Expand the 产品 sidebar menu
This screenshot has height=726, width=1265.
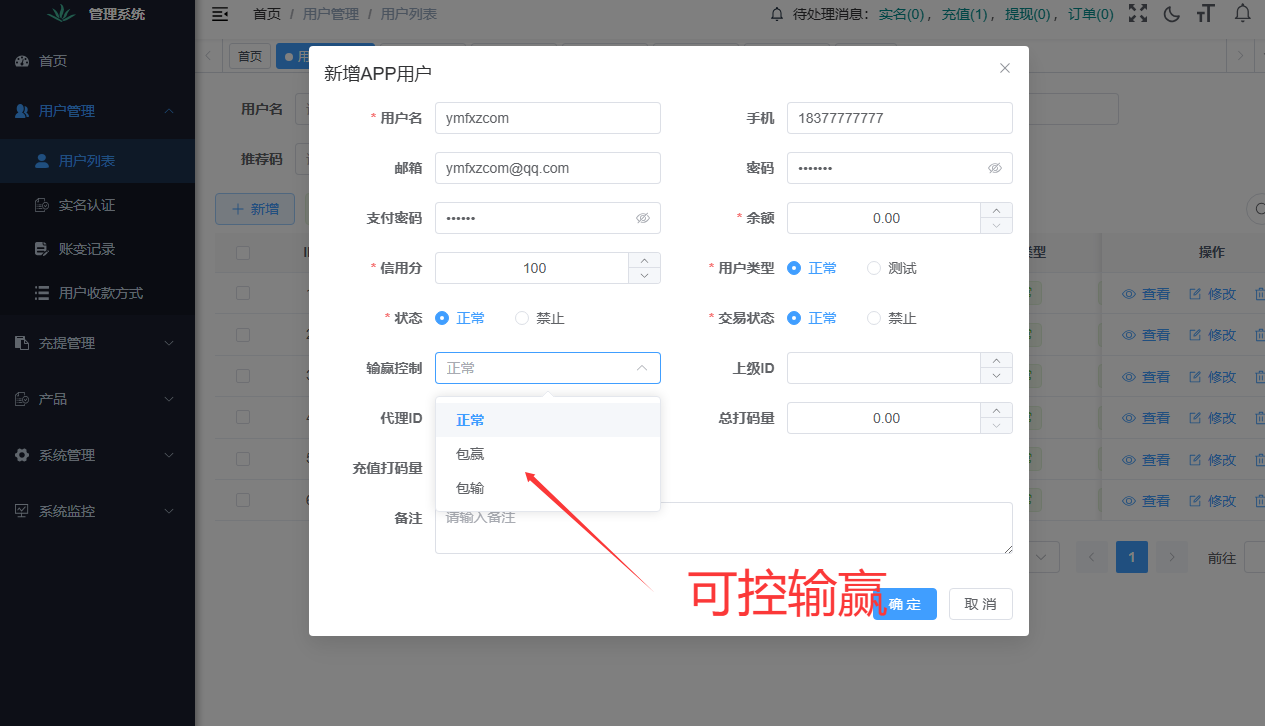point(169,399)
